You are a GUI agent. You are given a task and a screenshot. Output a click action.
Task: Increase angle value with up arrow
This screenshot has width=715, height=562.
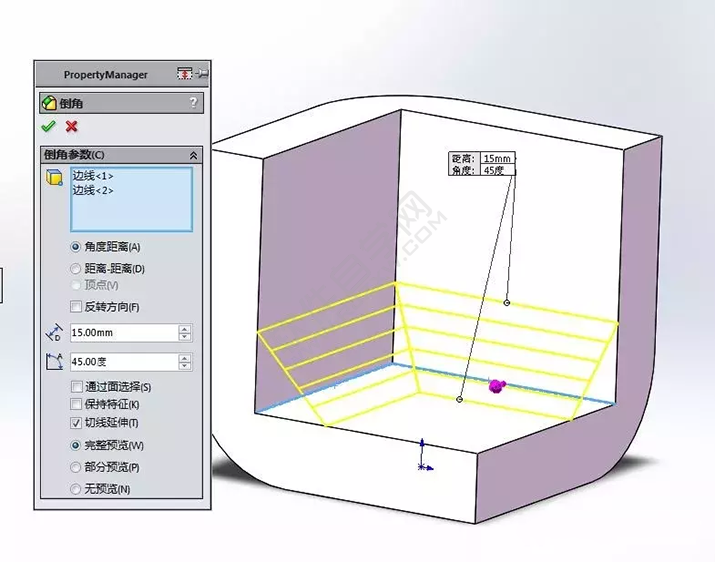point(185,358)
